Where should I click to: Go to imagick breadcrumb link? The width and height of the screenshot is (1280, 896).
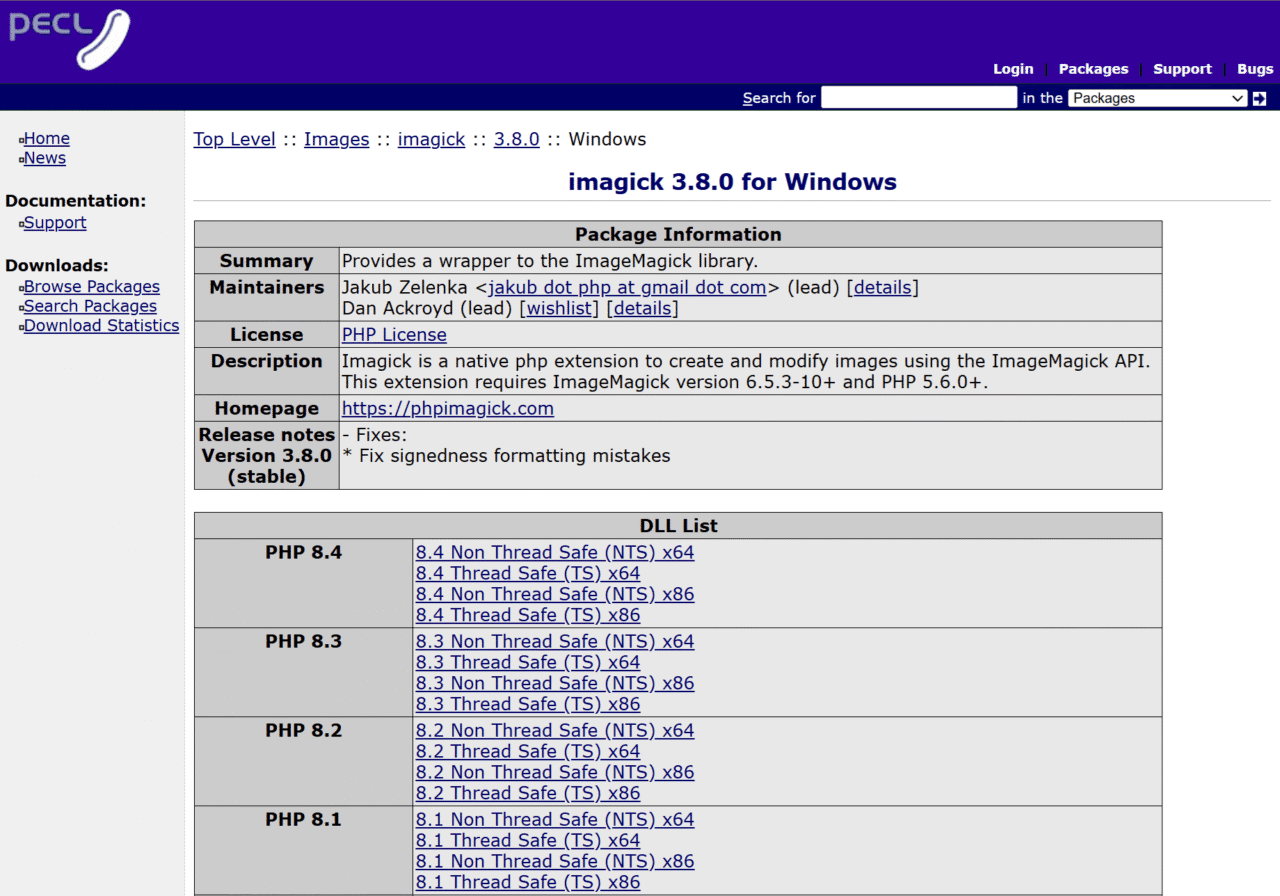[431, 139]
